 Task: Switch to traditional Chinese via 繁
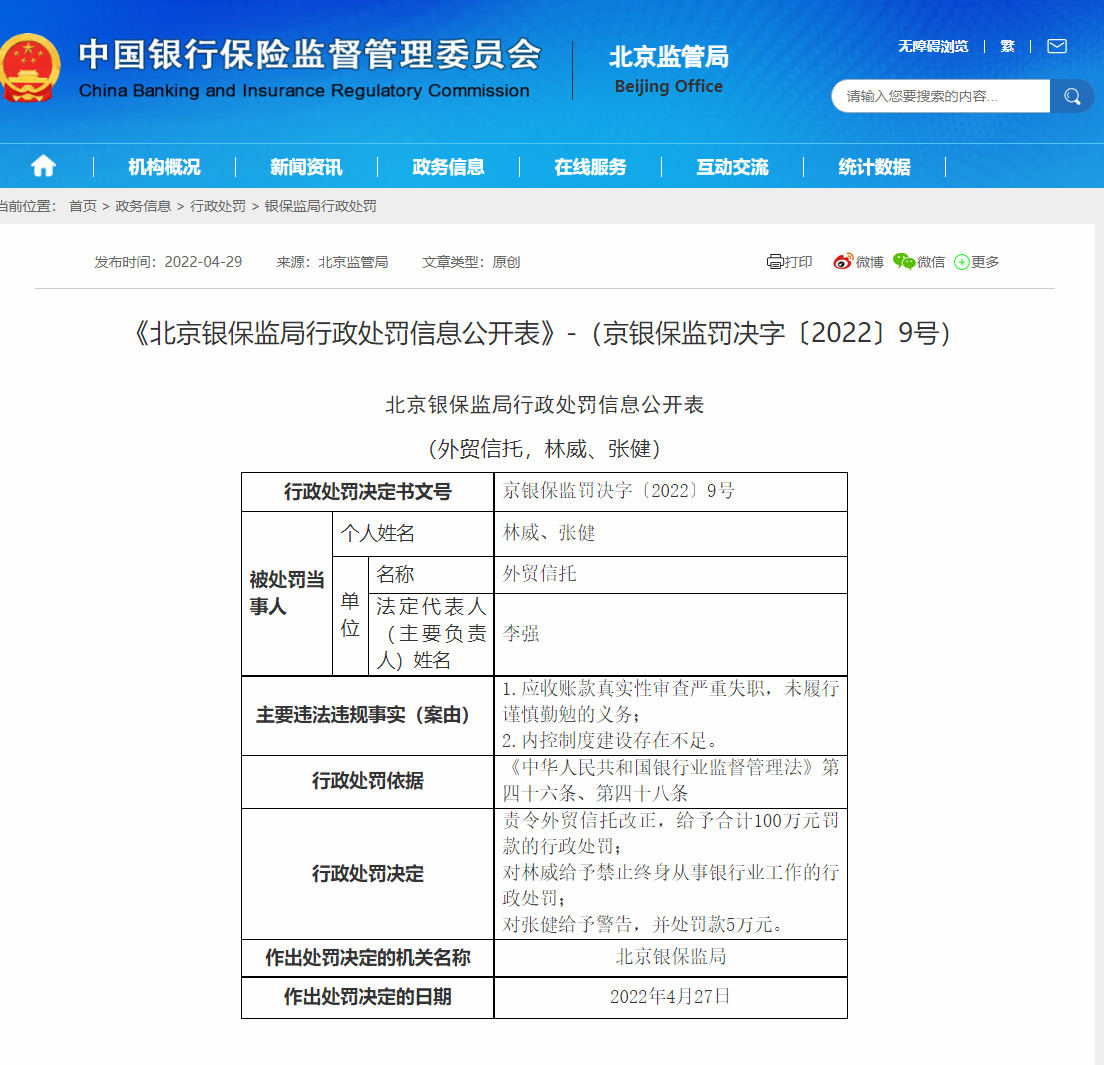(1008, 46)
